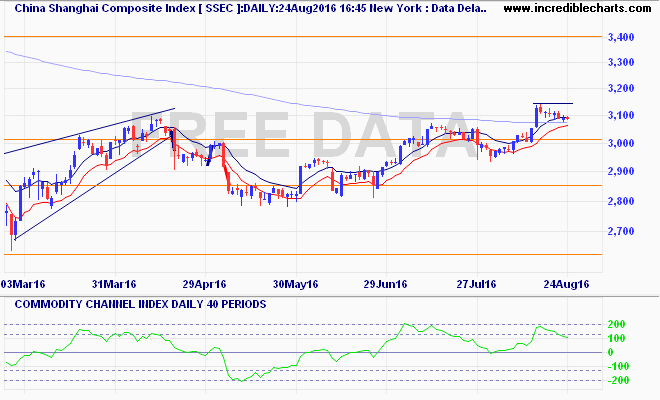Image resolution: width=660 pixels, height=400 pixels.
Task: Click the short resistance line above August candles
Action: click(x=553, y=104)
